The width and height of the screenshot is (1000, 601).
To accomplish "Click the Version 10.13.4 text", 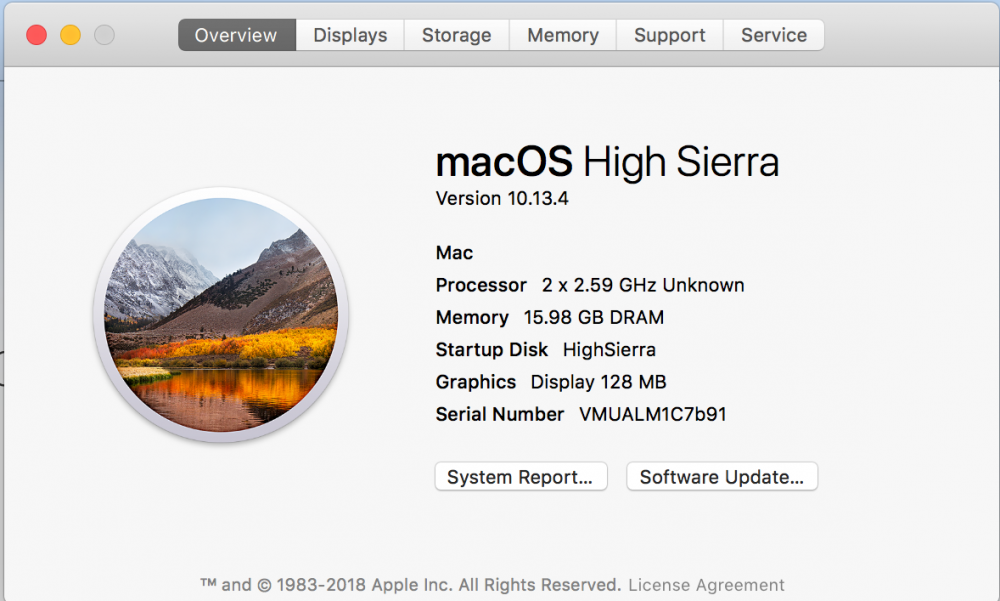I will [502, 198].
